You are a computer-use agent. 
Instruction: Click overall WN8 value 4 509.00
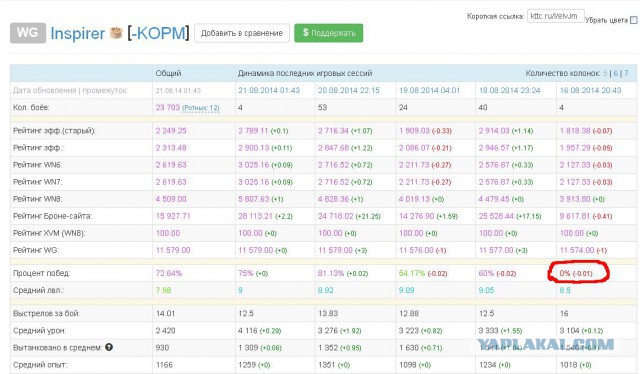[171, 199]
